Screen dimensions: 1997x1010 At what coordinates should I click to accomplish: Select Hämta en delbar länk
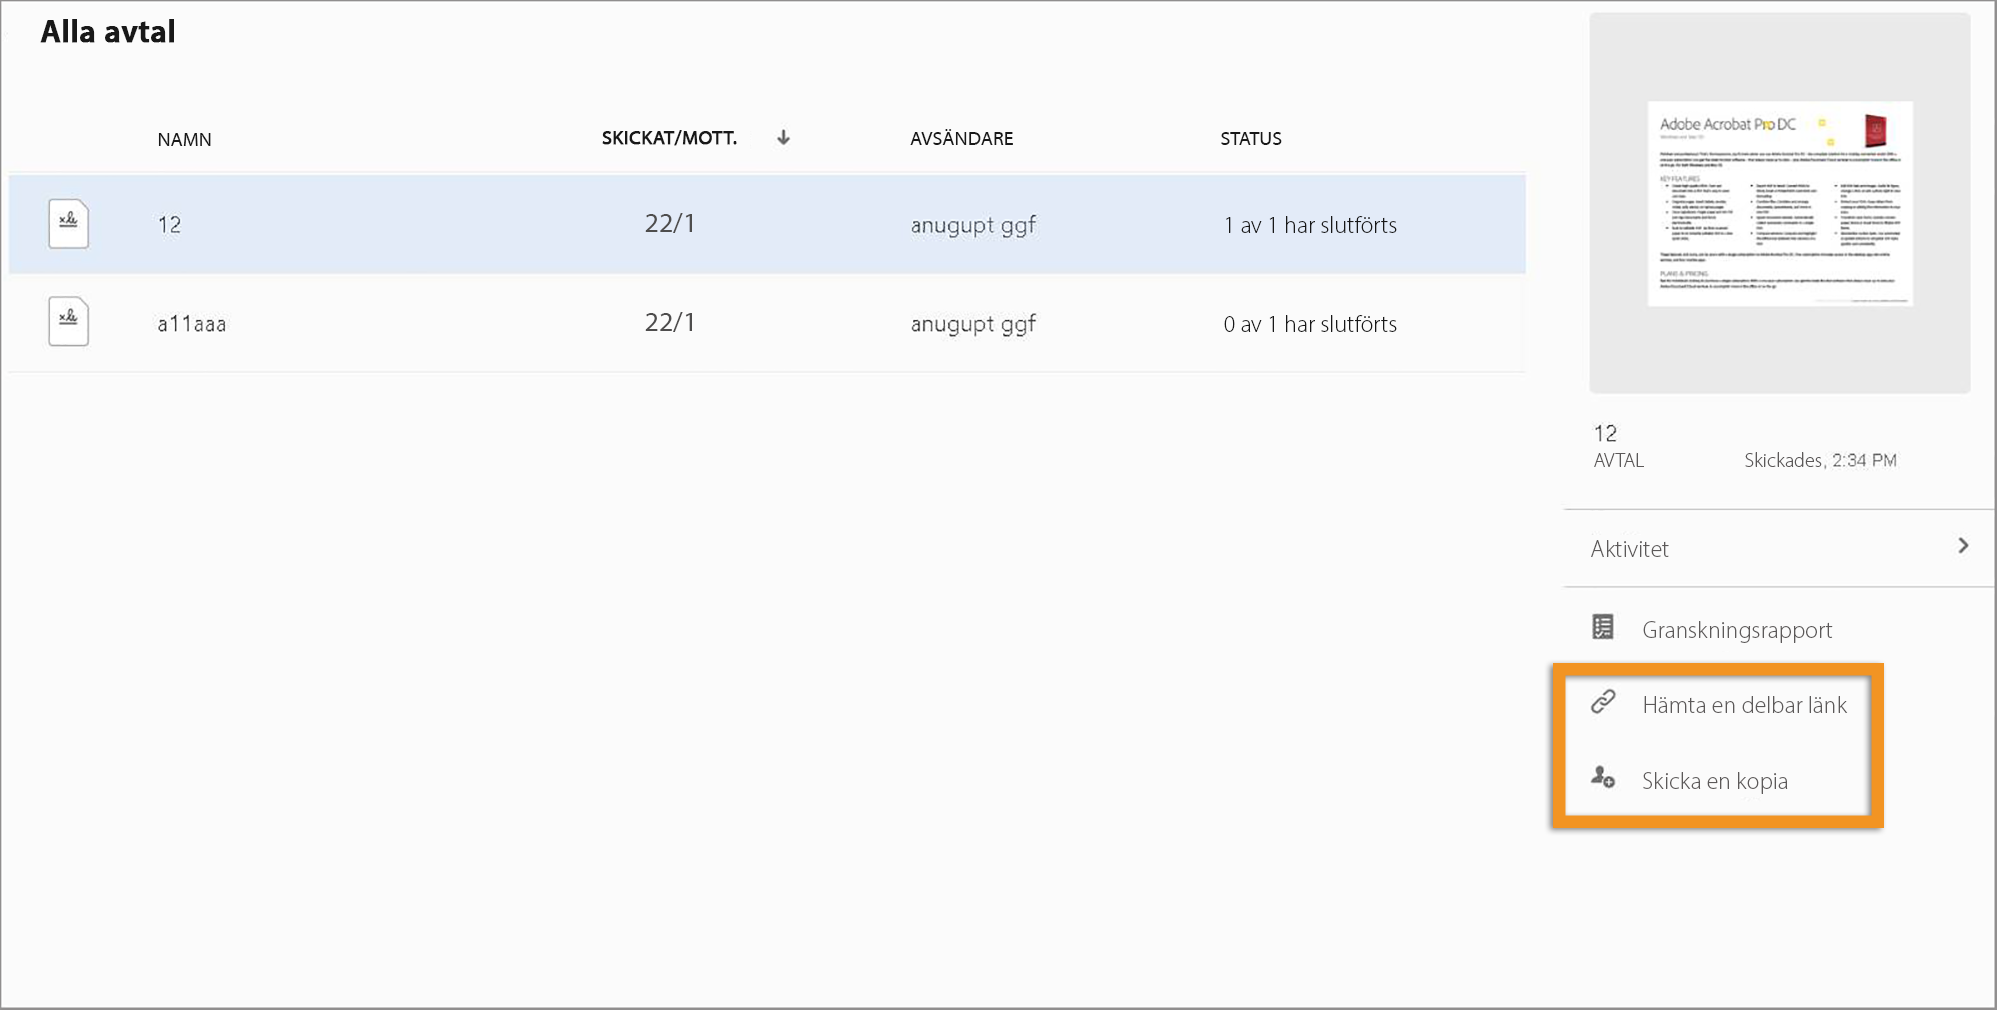pyautogui.click(x=1744, y=705)
